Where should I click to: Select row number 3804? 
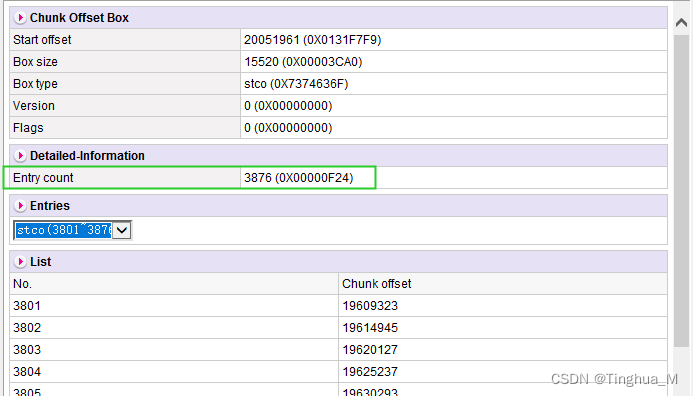point(27,372)
